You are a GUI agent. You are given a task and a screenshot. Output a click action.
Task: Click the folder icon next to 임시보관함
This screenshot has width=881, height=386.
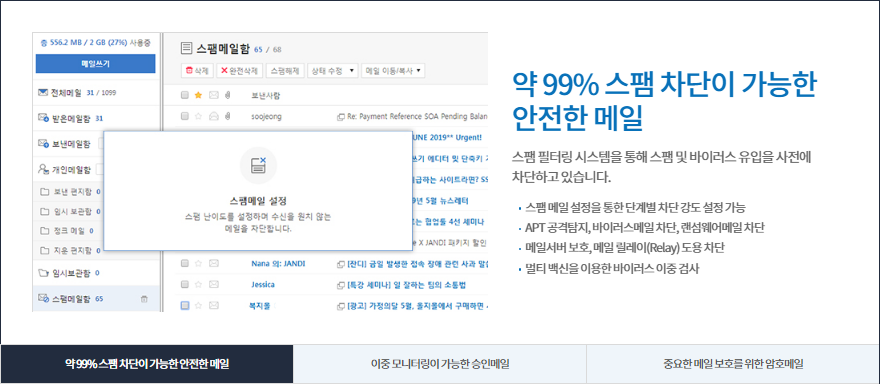pyautogui.click(x=43, y=273)
